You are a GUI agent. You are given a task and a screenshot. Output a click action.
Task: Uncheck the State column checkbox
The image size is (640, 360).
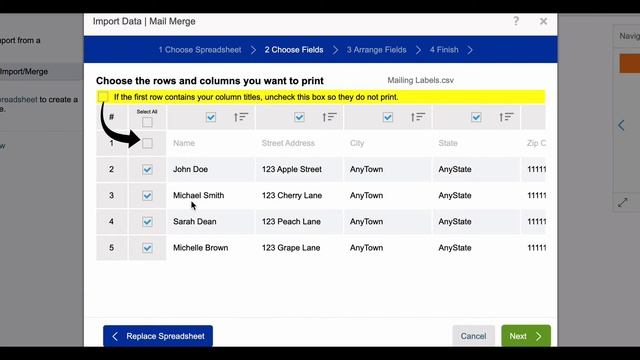click(x=476, y=118)
